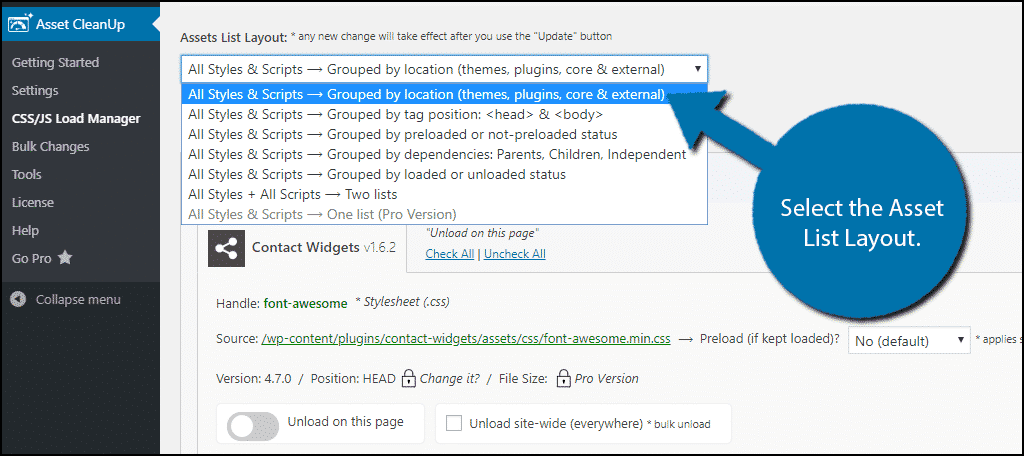Click the File Size lock icon

coord(563,378)
